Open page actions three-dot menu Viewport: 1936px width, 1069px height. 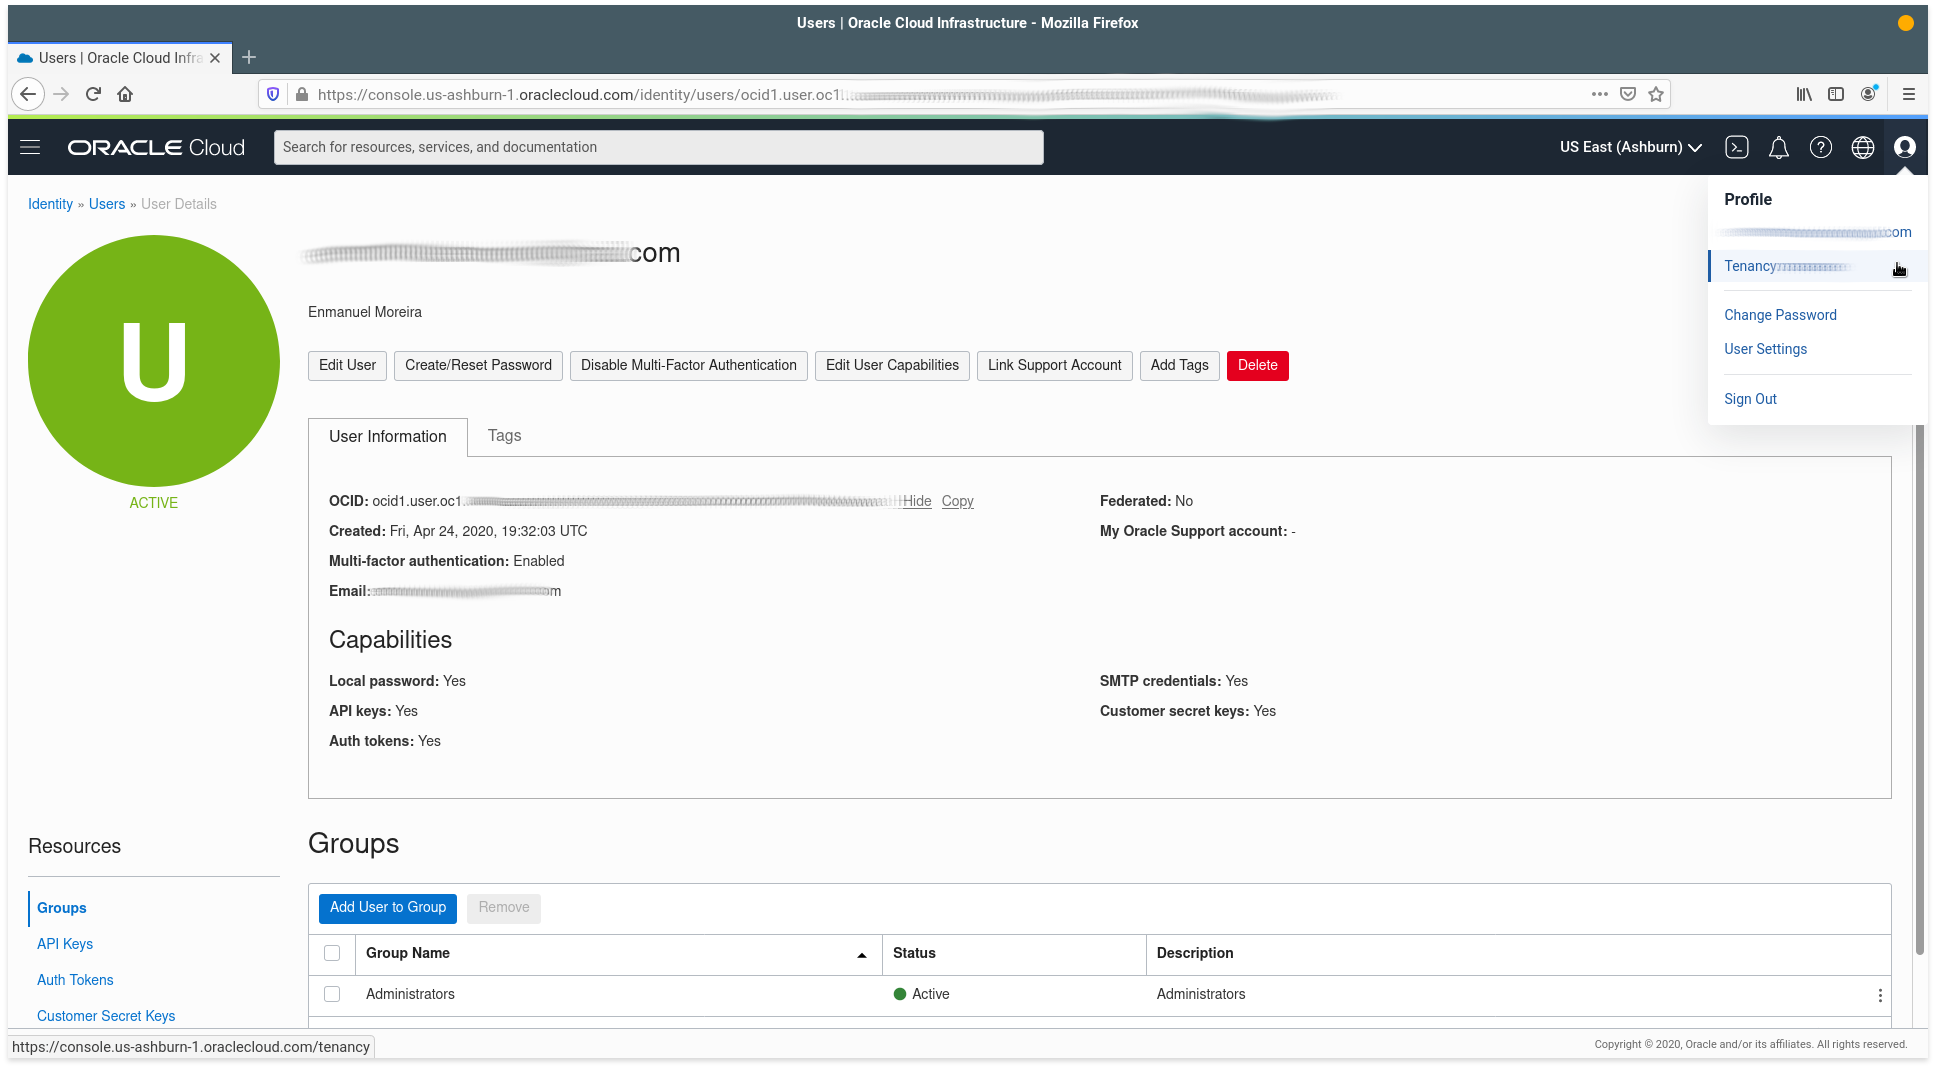(1600, 94)
